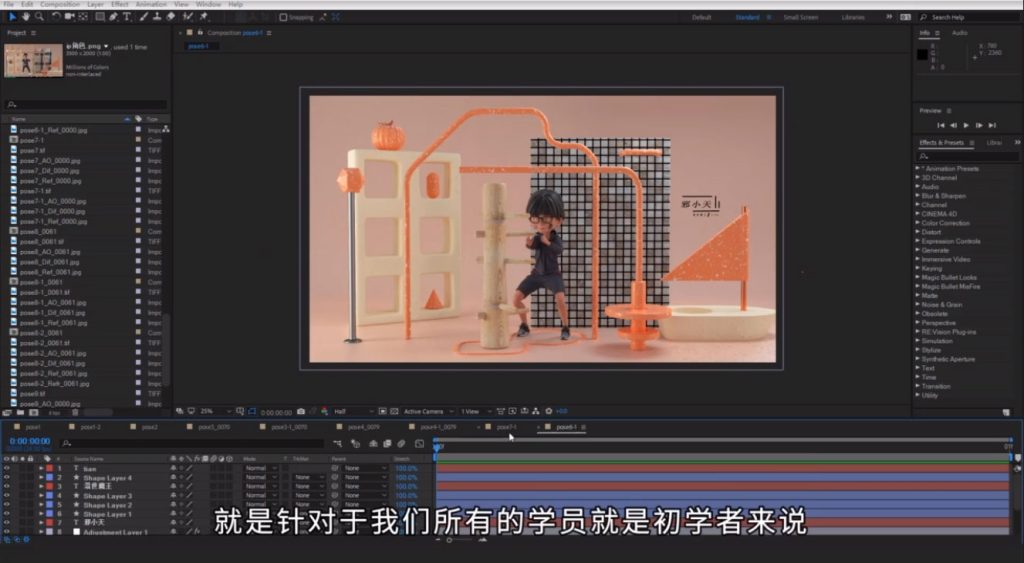This screenshot has height=563, width=1024.
Task: Expand the Color Correction effects category
Action: click(x=945, y=223)
